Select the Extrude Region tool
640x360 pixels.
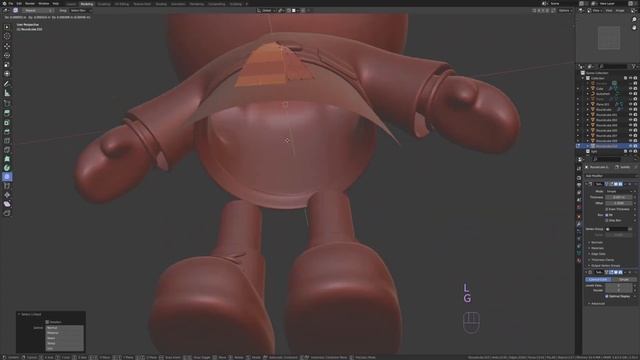click(7, 113)
